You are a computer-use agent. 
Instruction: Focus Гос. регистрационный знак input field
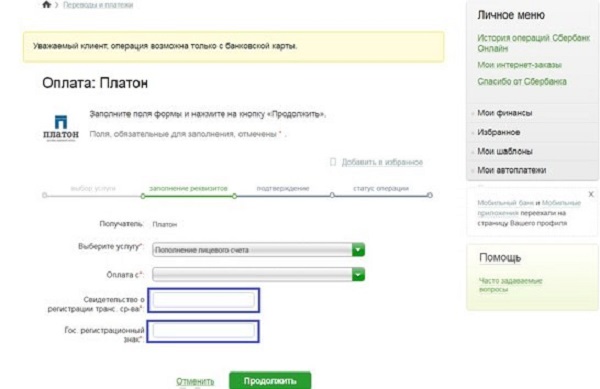coord(204,331)
